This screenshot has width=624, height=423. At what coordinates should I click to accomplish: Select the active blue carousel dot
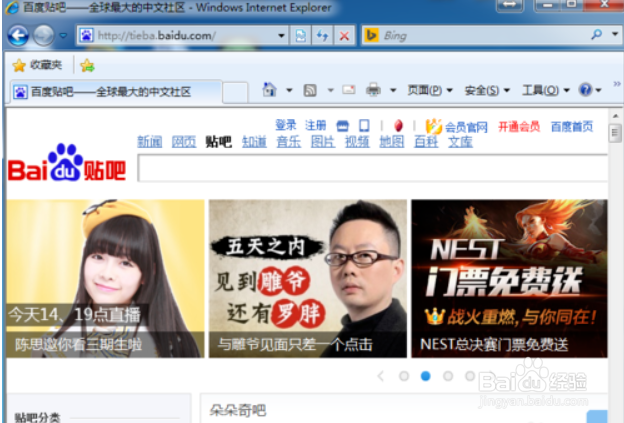(425, 376)
